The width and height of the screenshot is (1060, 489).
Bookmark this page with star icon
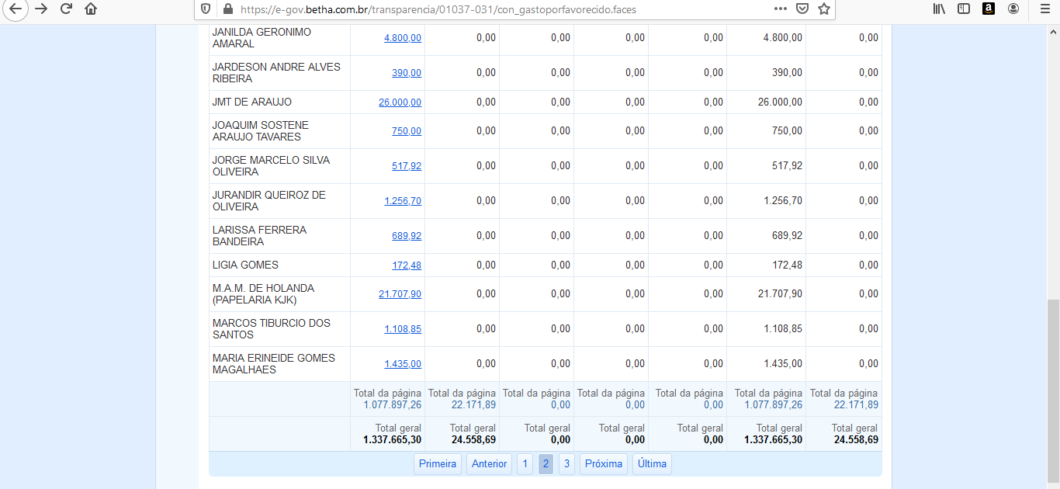(x=824, y=9)
